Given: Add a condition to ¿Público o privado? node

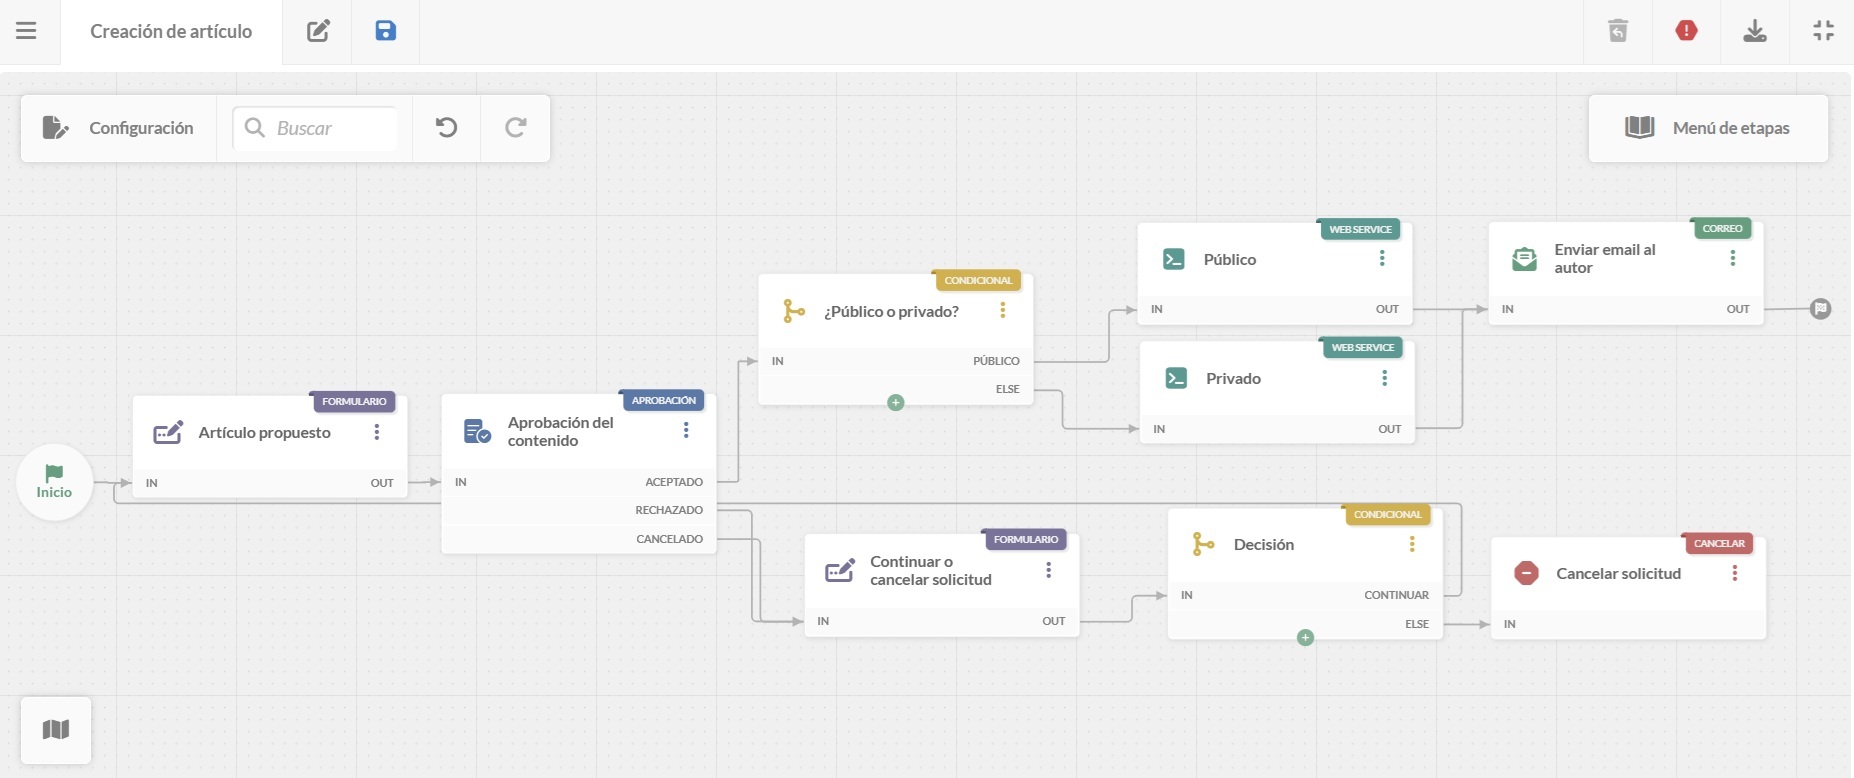Looking at the screenshot, I should click(896, 403).
